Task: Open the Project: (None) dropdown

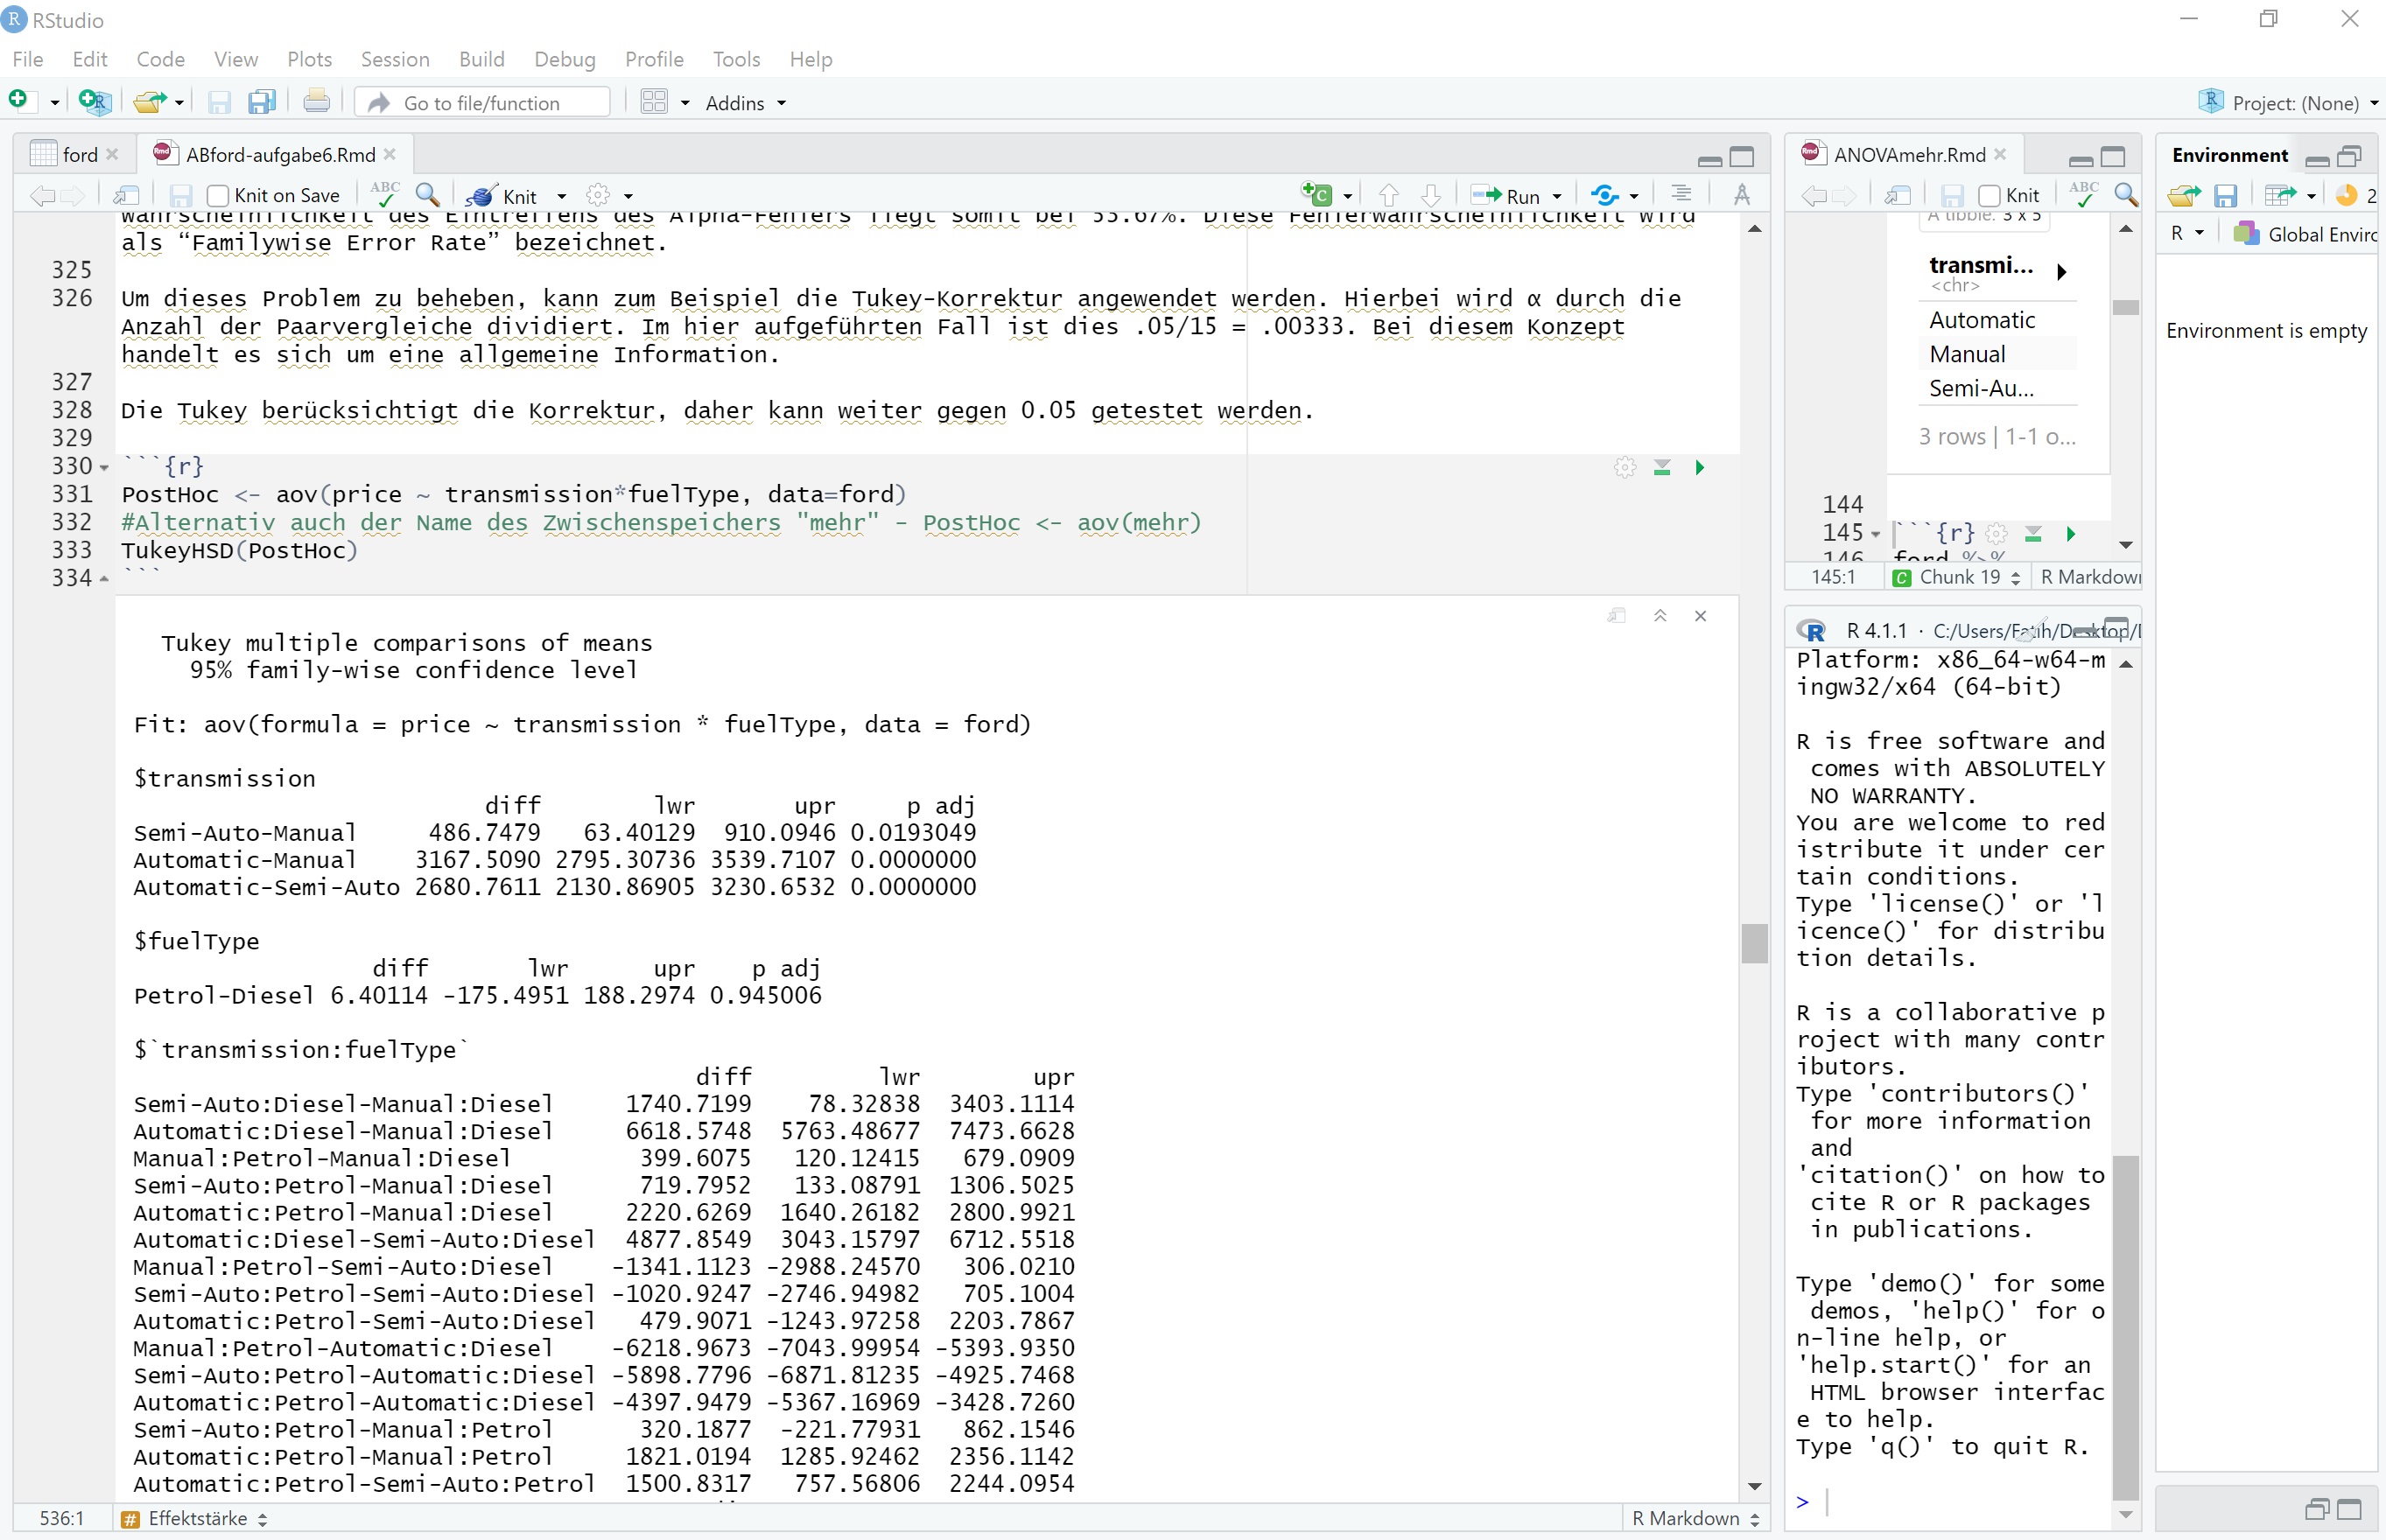Action: pos(2288,103)
